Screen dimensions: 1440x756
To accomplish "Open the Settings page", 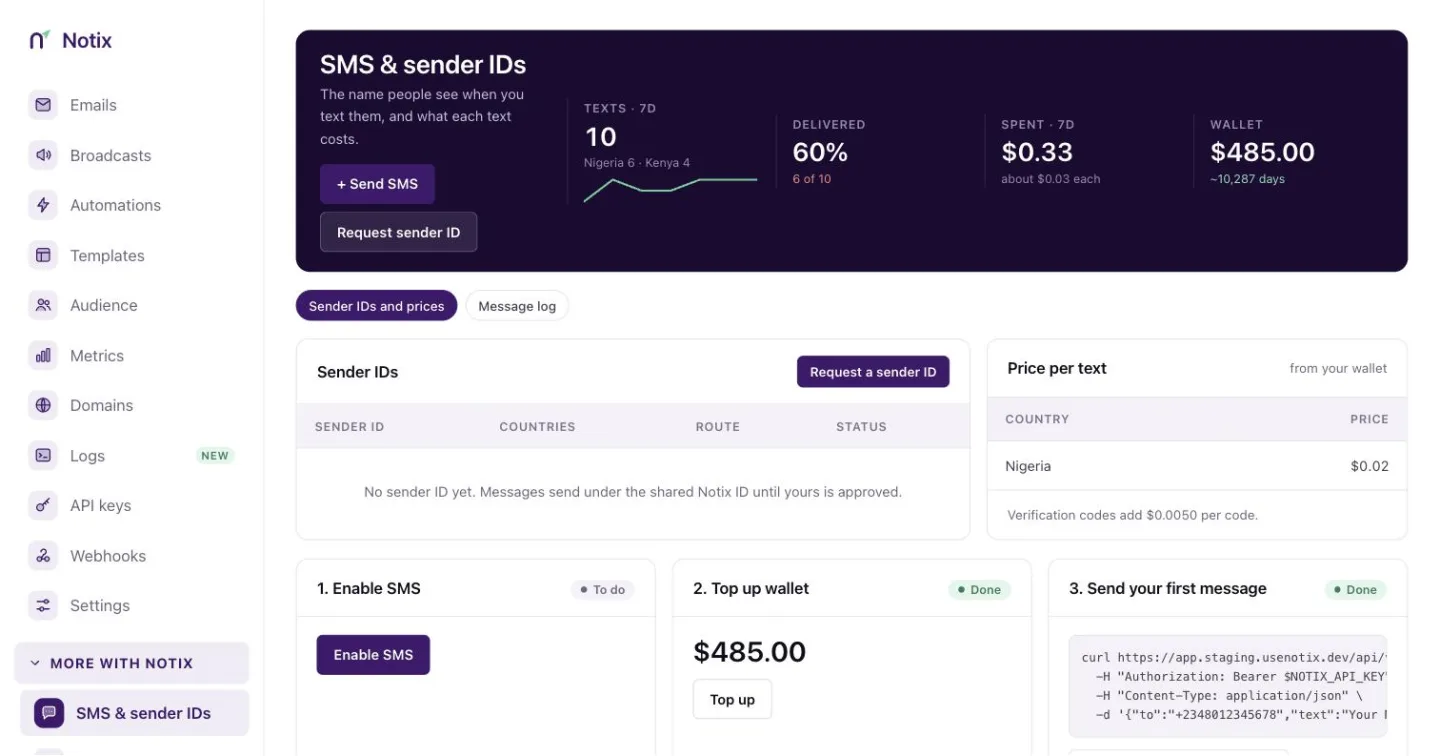I will (131, 605).
